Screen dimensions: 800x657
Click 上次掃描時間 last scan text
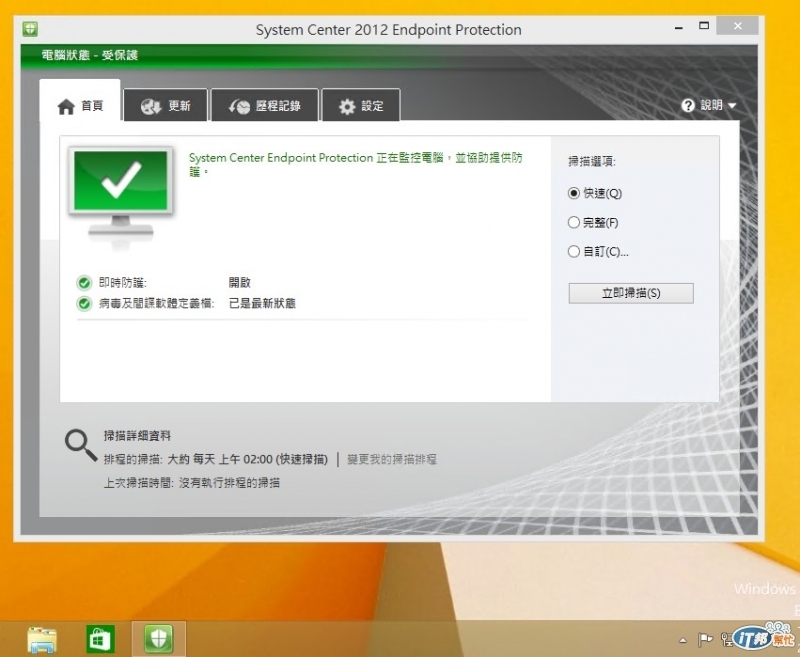click(191, 483)
